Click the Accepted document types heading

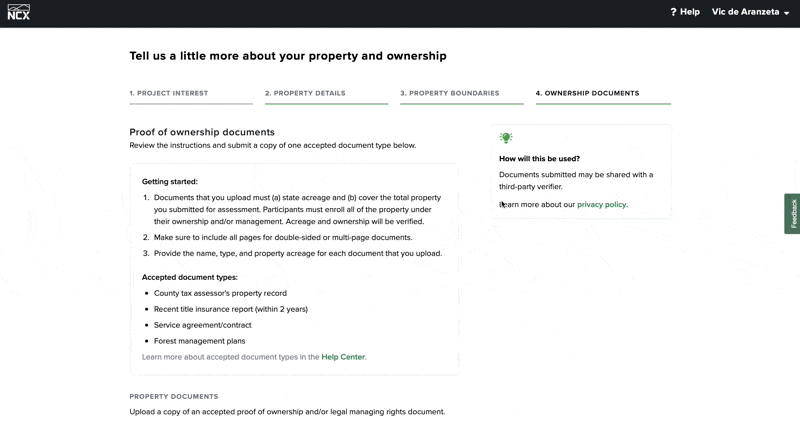(x=190, y=277)
